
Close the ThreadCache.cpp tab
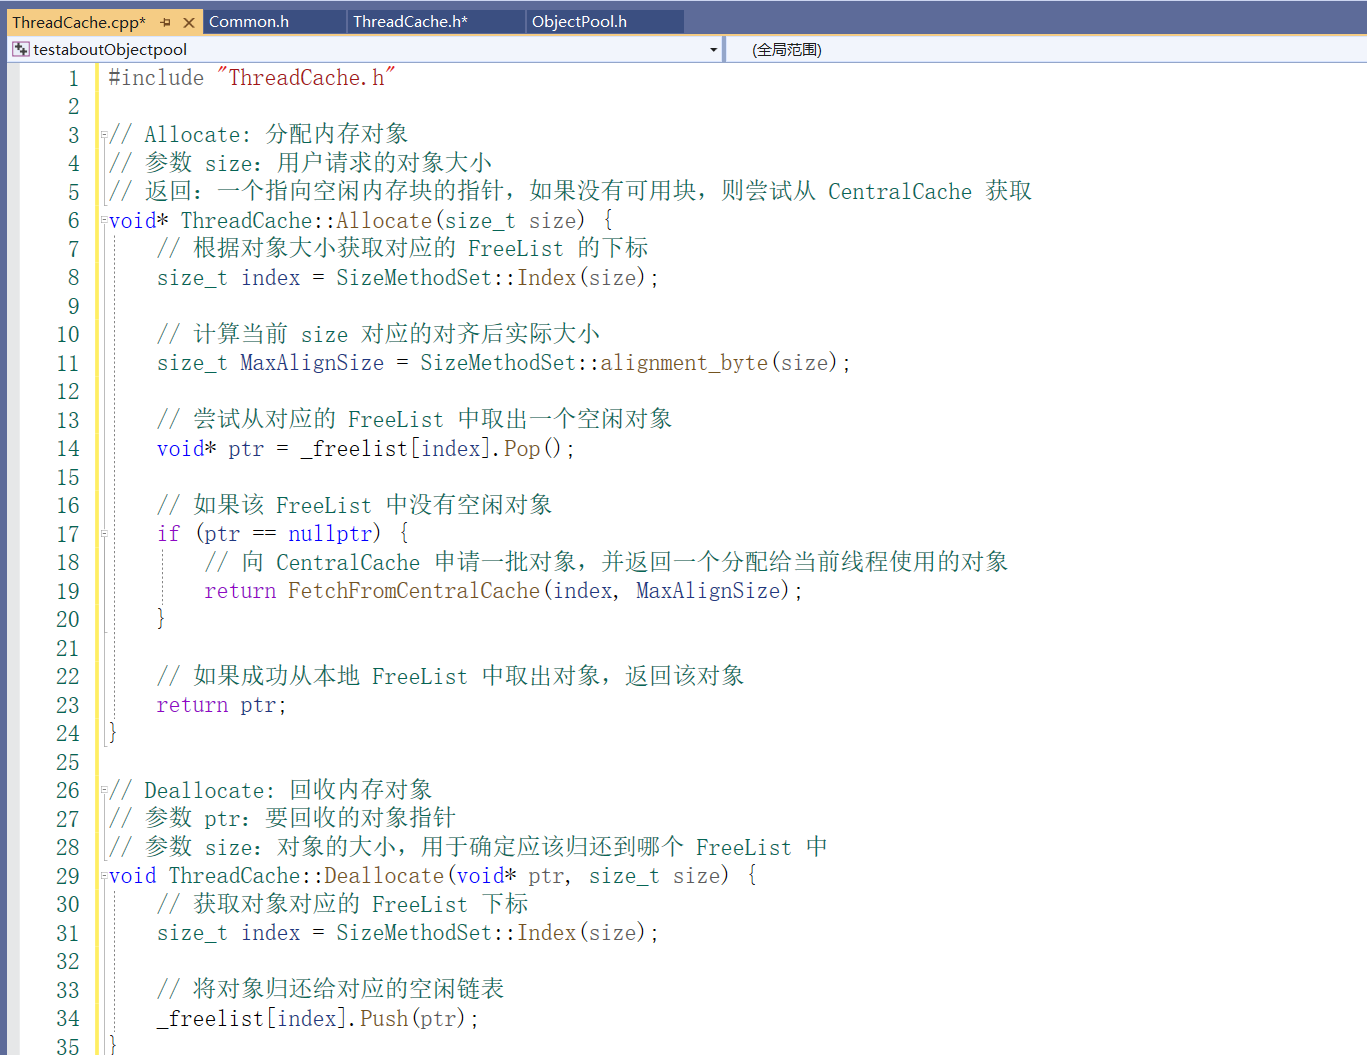point(189,22)
